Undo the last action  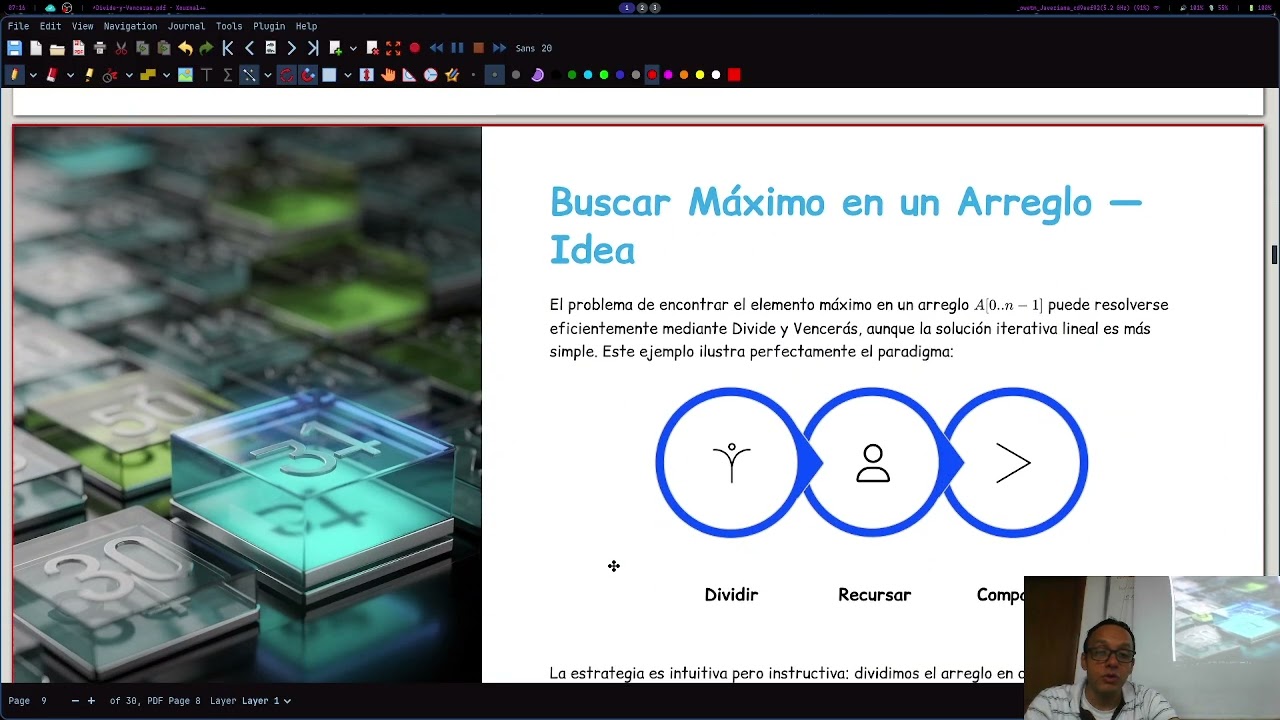coord(185,48)
